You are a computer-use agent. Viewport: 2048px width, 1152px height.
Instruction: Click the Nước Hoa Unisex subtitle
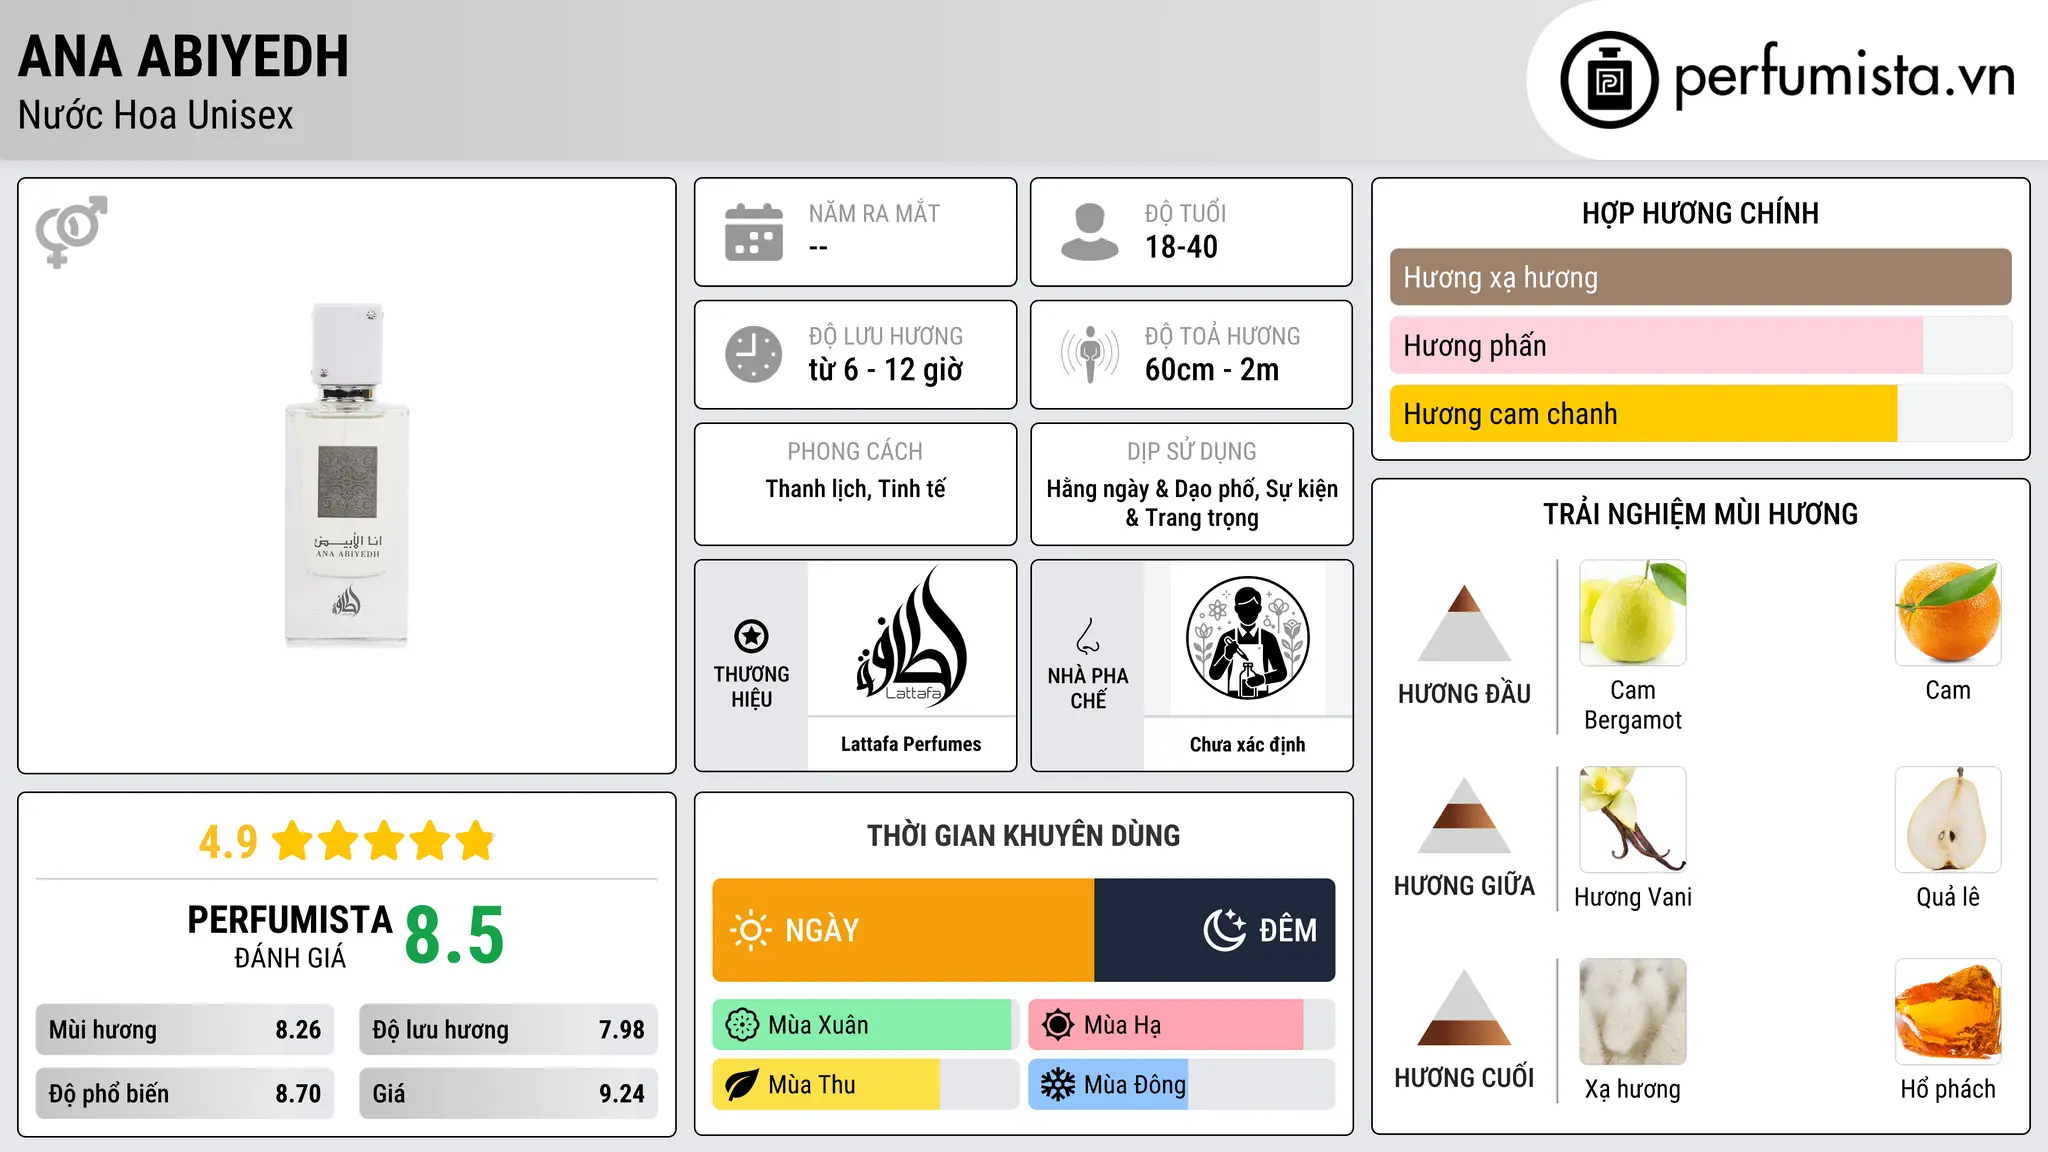tap(156, 116)
